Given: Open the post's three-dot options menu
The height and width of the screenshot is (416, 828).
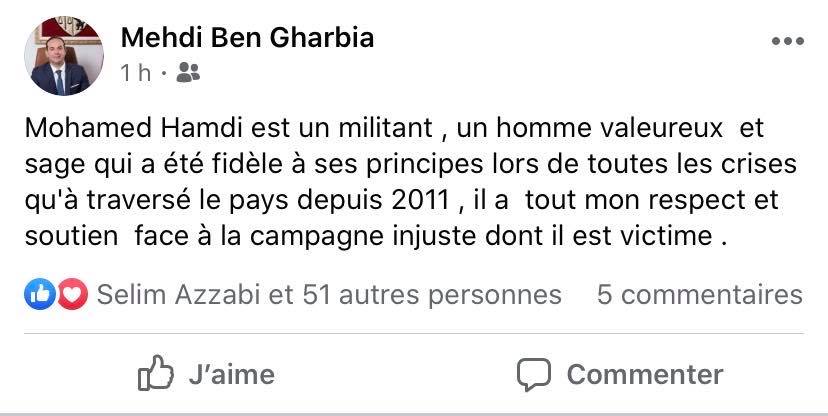Looking at the screenshot, I should (786, 41).
